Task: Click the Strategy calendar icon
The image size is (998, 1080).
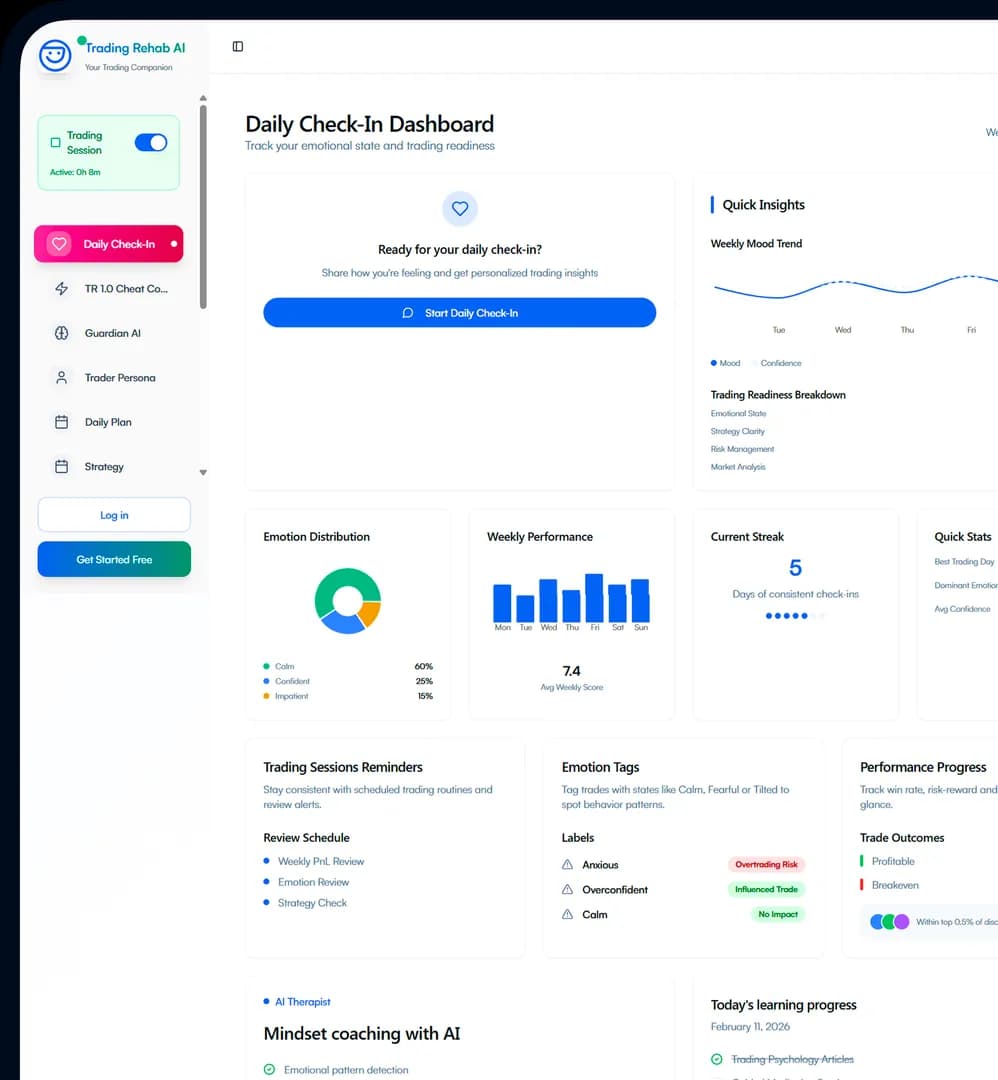Action: tap(61, 467)
